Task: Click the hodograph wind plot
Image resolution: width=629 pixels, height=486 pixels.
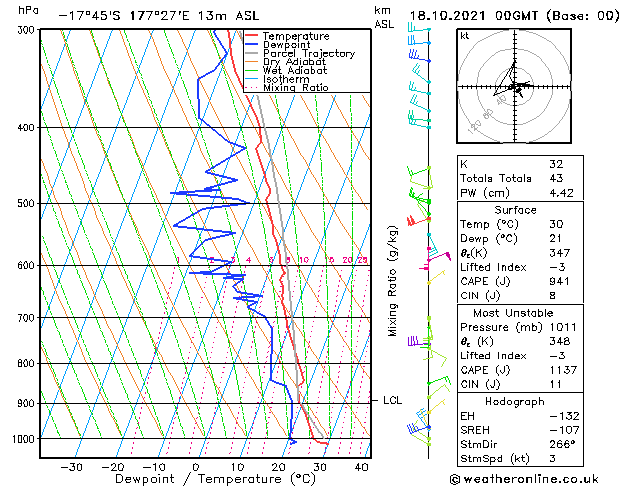Action: 514,86
